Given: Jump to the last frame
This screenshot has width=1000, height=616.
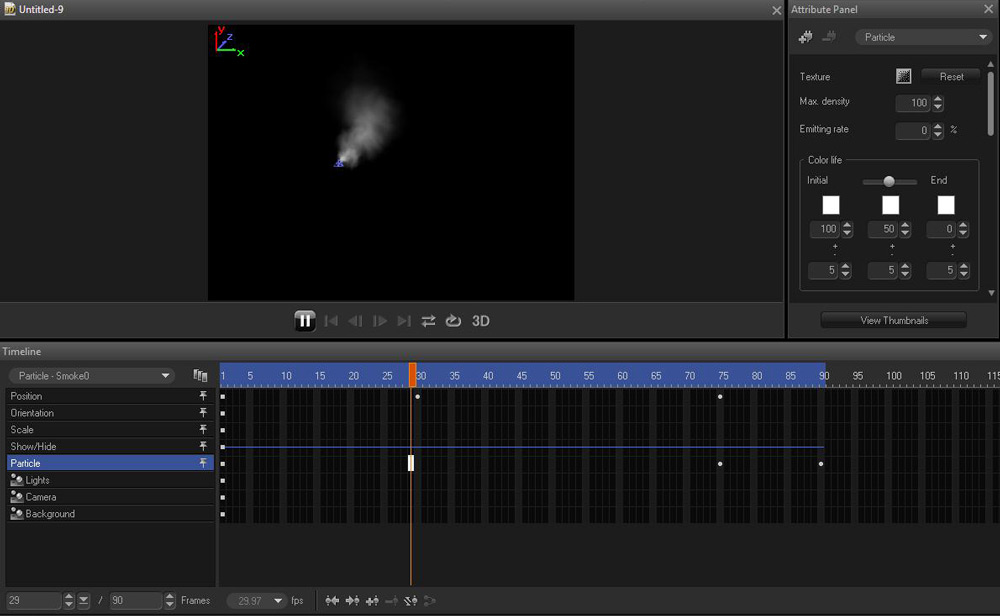Looking at the screenshot, I should coord(404,321).
